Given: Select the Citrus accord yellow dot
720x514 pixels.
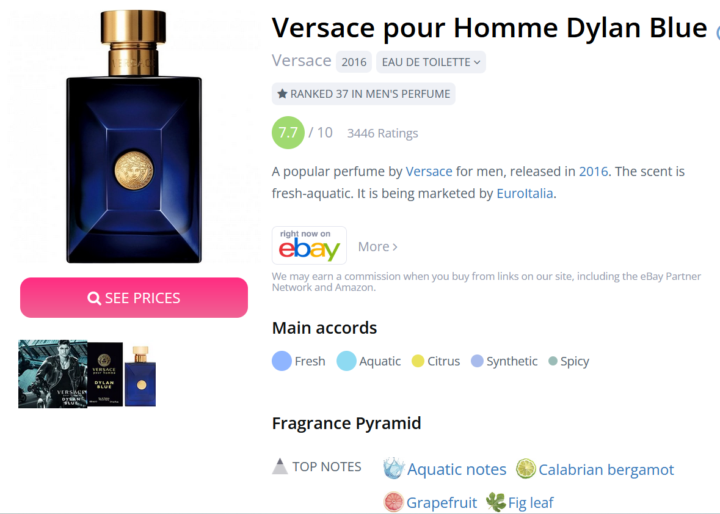Looking at the screenshot, I should tap(418, 361).
